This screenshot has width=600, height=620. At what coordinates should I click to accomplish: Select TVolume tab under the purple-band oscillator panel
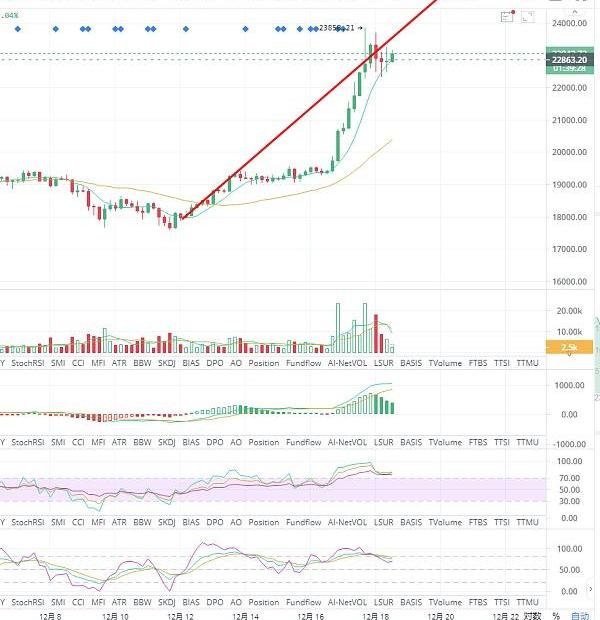[x=445, y=522]
